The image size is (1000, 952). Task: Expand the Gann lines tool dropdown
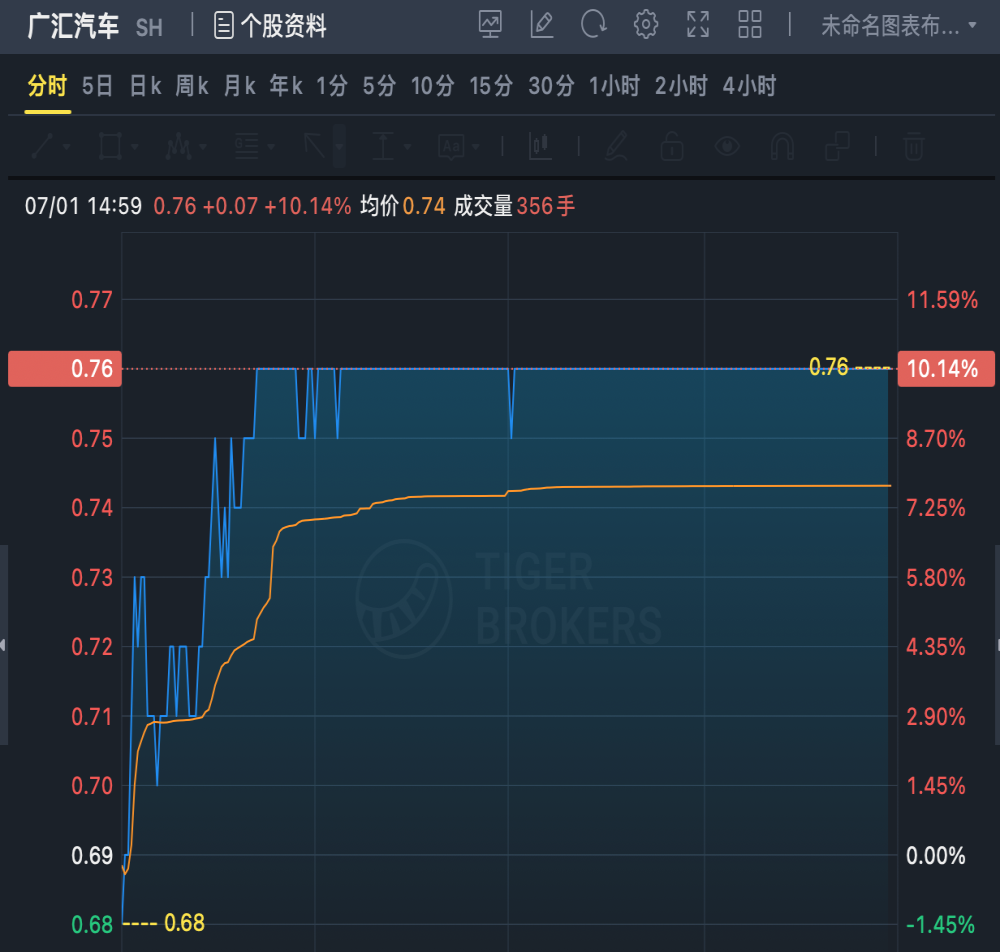271,147
